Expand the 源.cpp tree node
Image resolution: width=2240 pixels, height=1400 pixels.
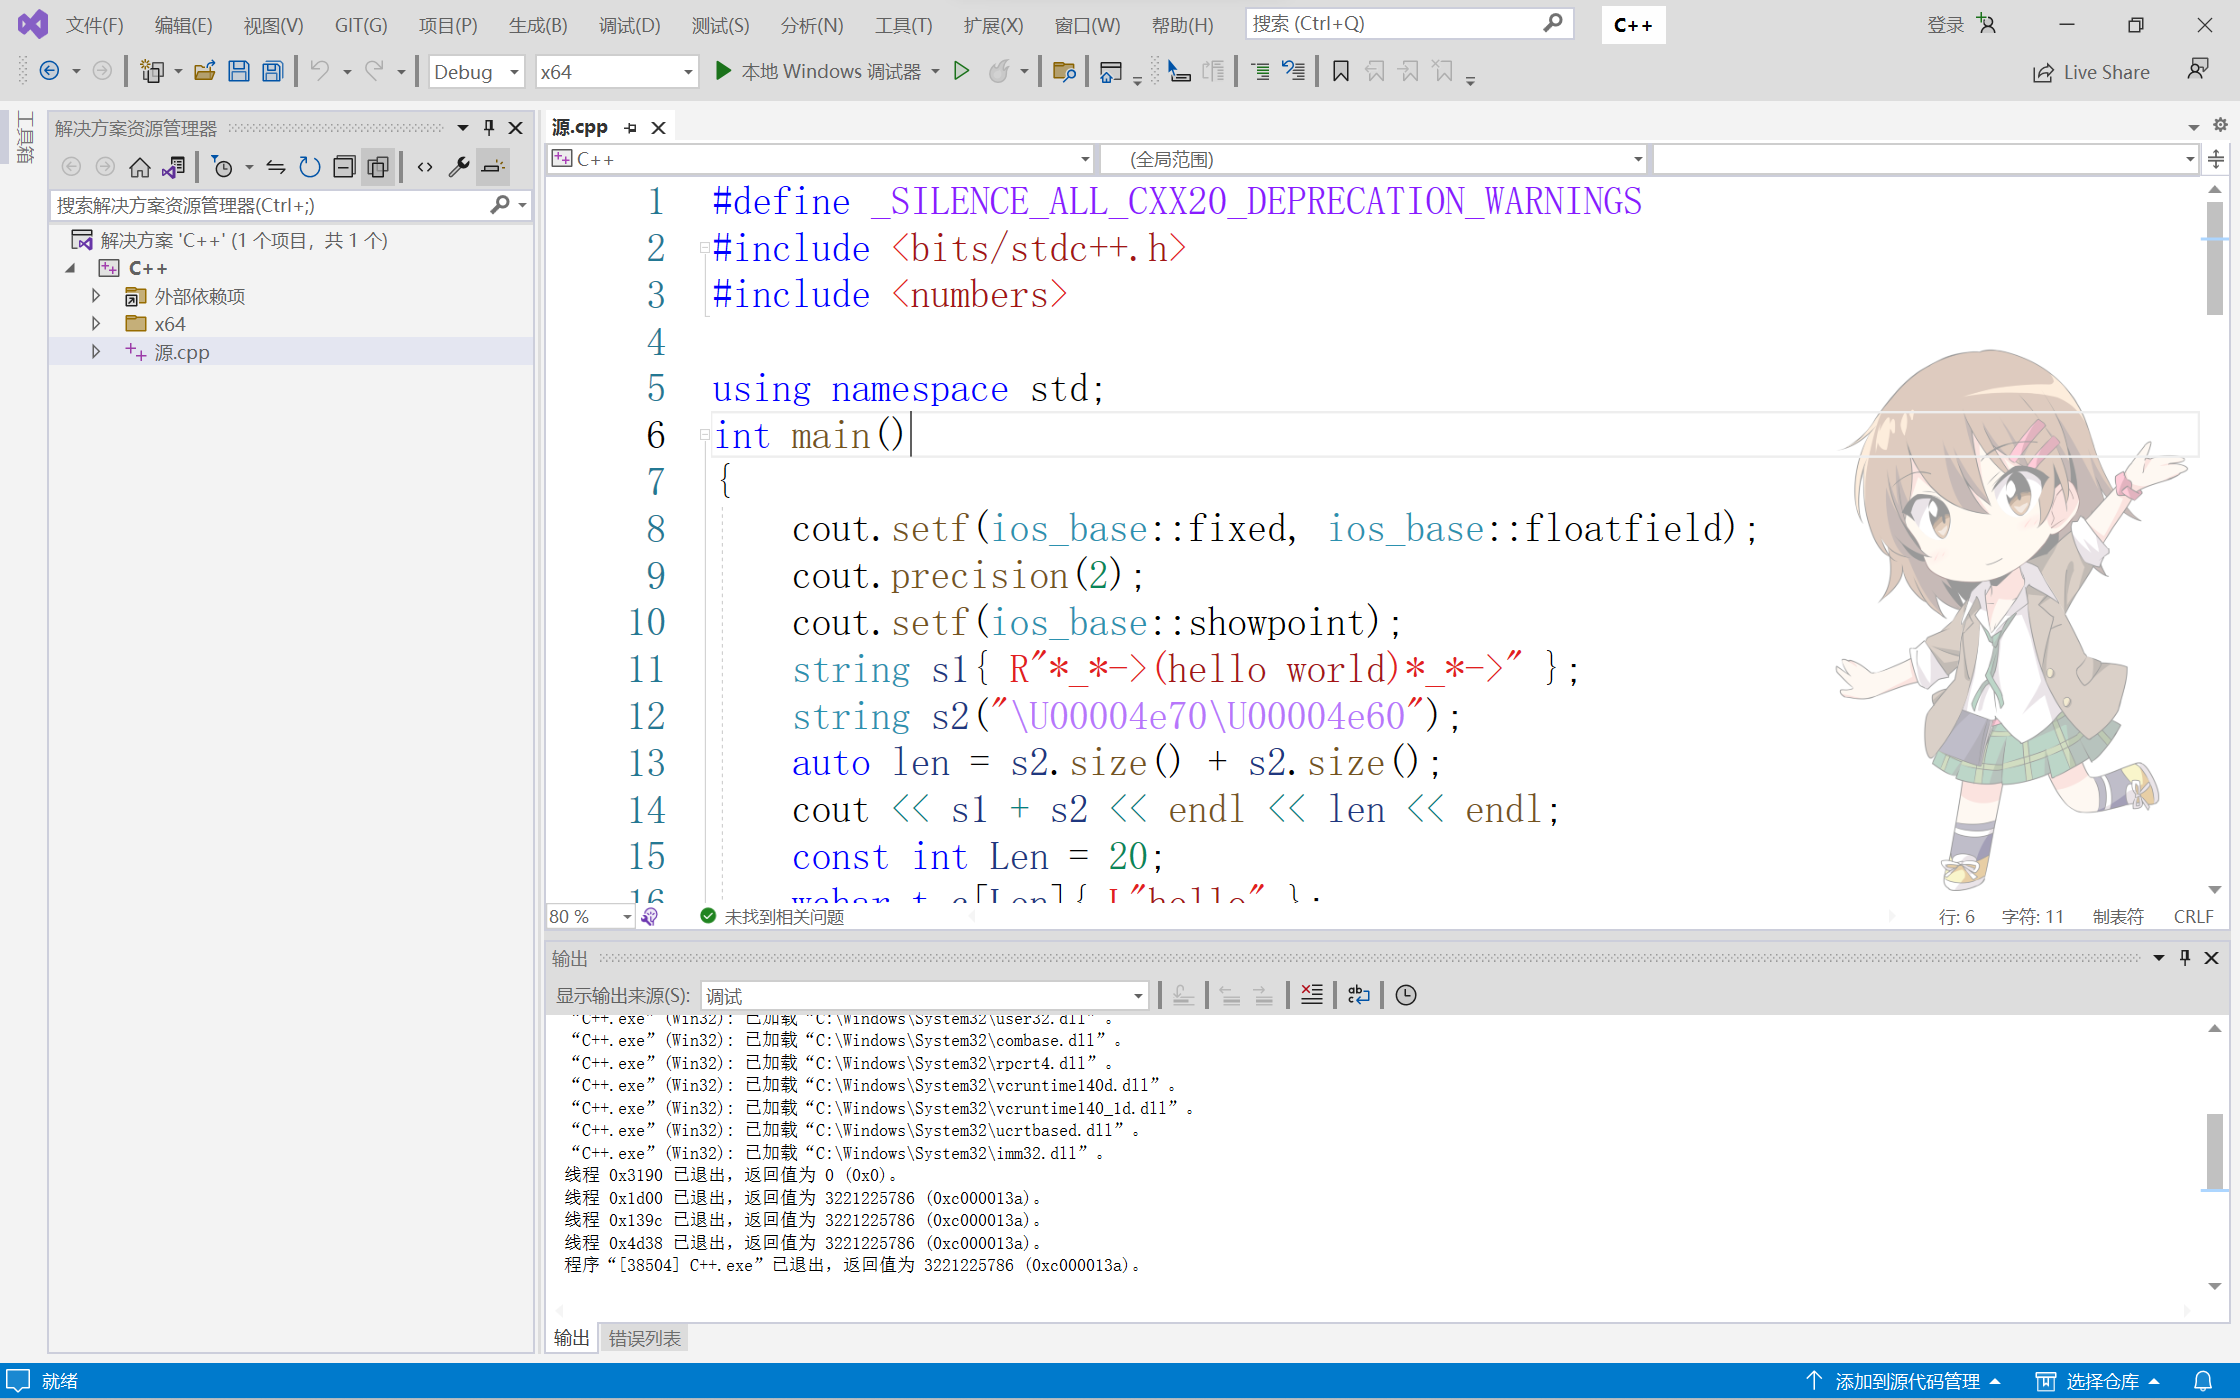(95, 352)
